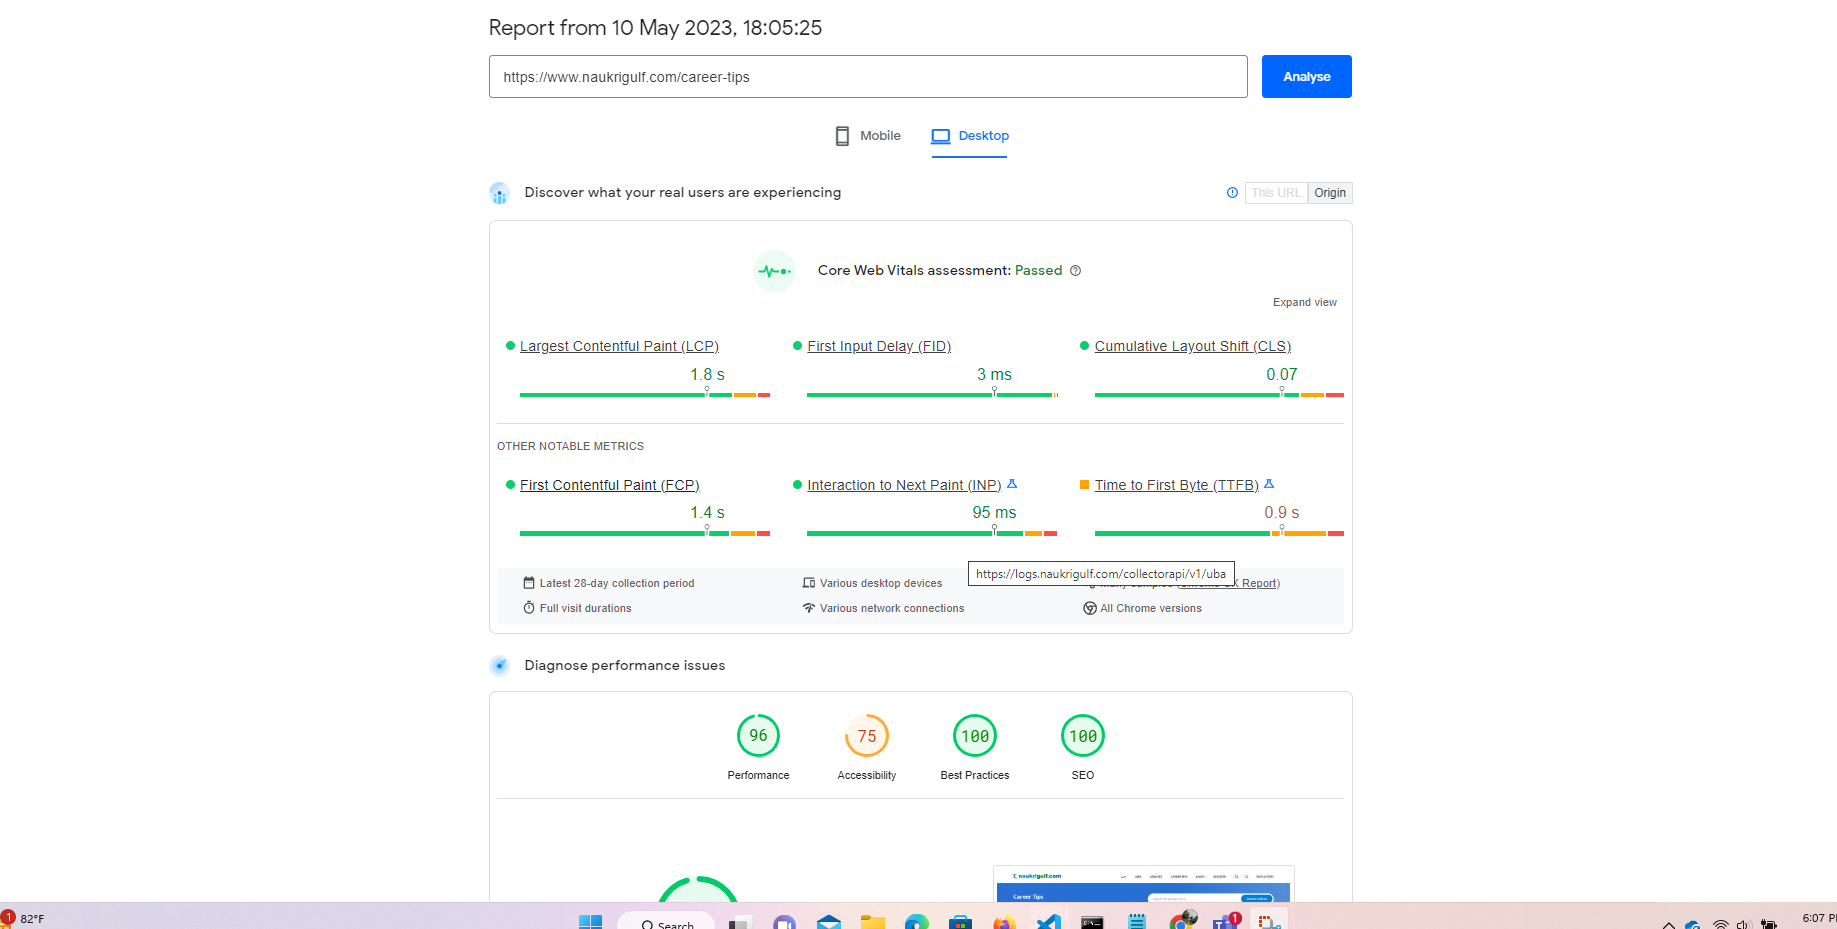Select the Desktop tab
Image resolution: width=1837 pixels, height=929 pixels.
970,136
